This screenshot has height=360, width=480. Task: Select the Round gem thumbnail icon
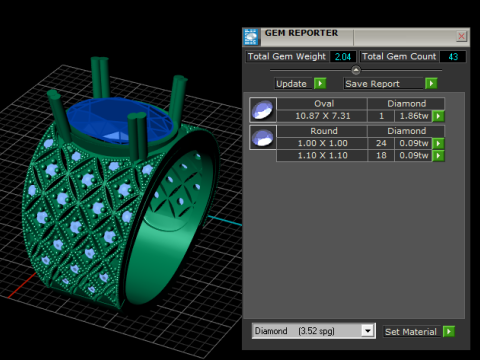(x=263, y=138)
